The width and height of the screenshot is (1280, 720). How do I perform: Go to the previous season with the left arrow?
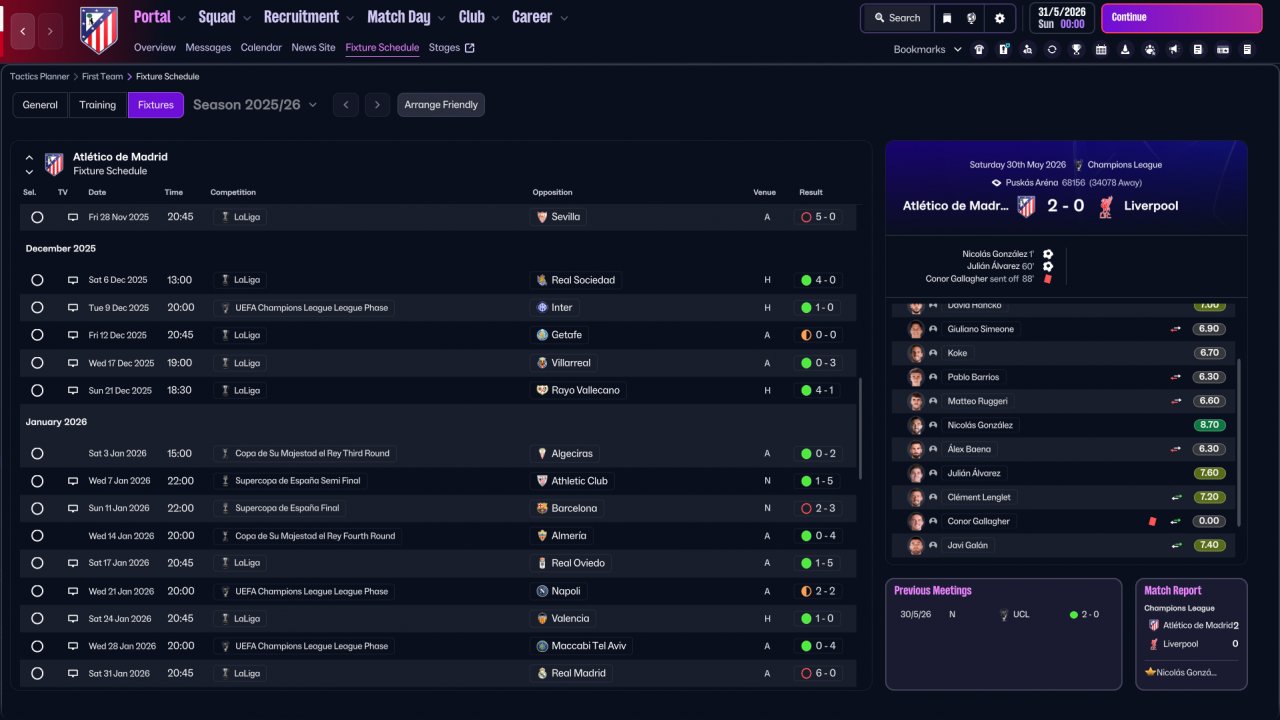click(x=346, y=105)
